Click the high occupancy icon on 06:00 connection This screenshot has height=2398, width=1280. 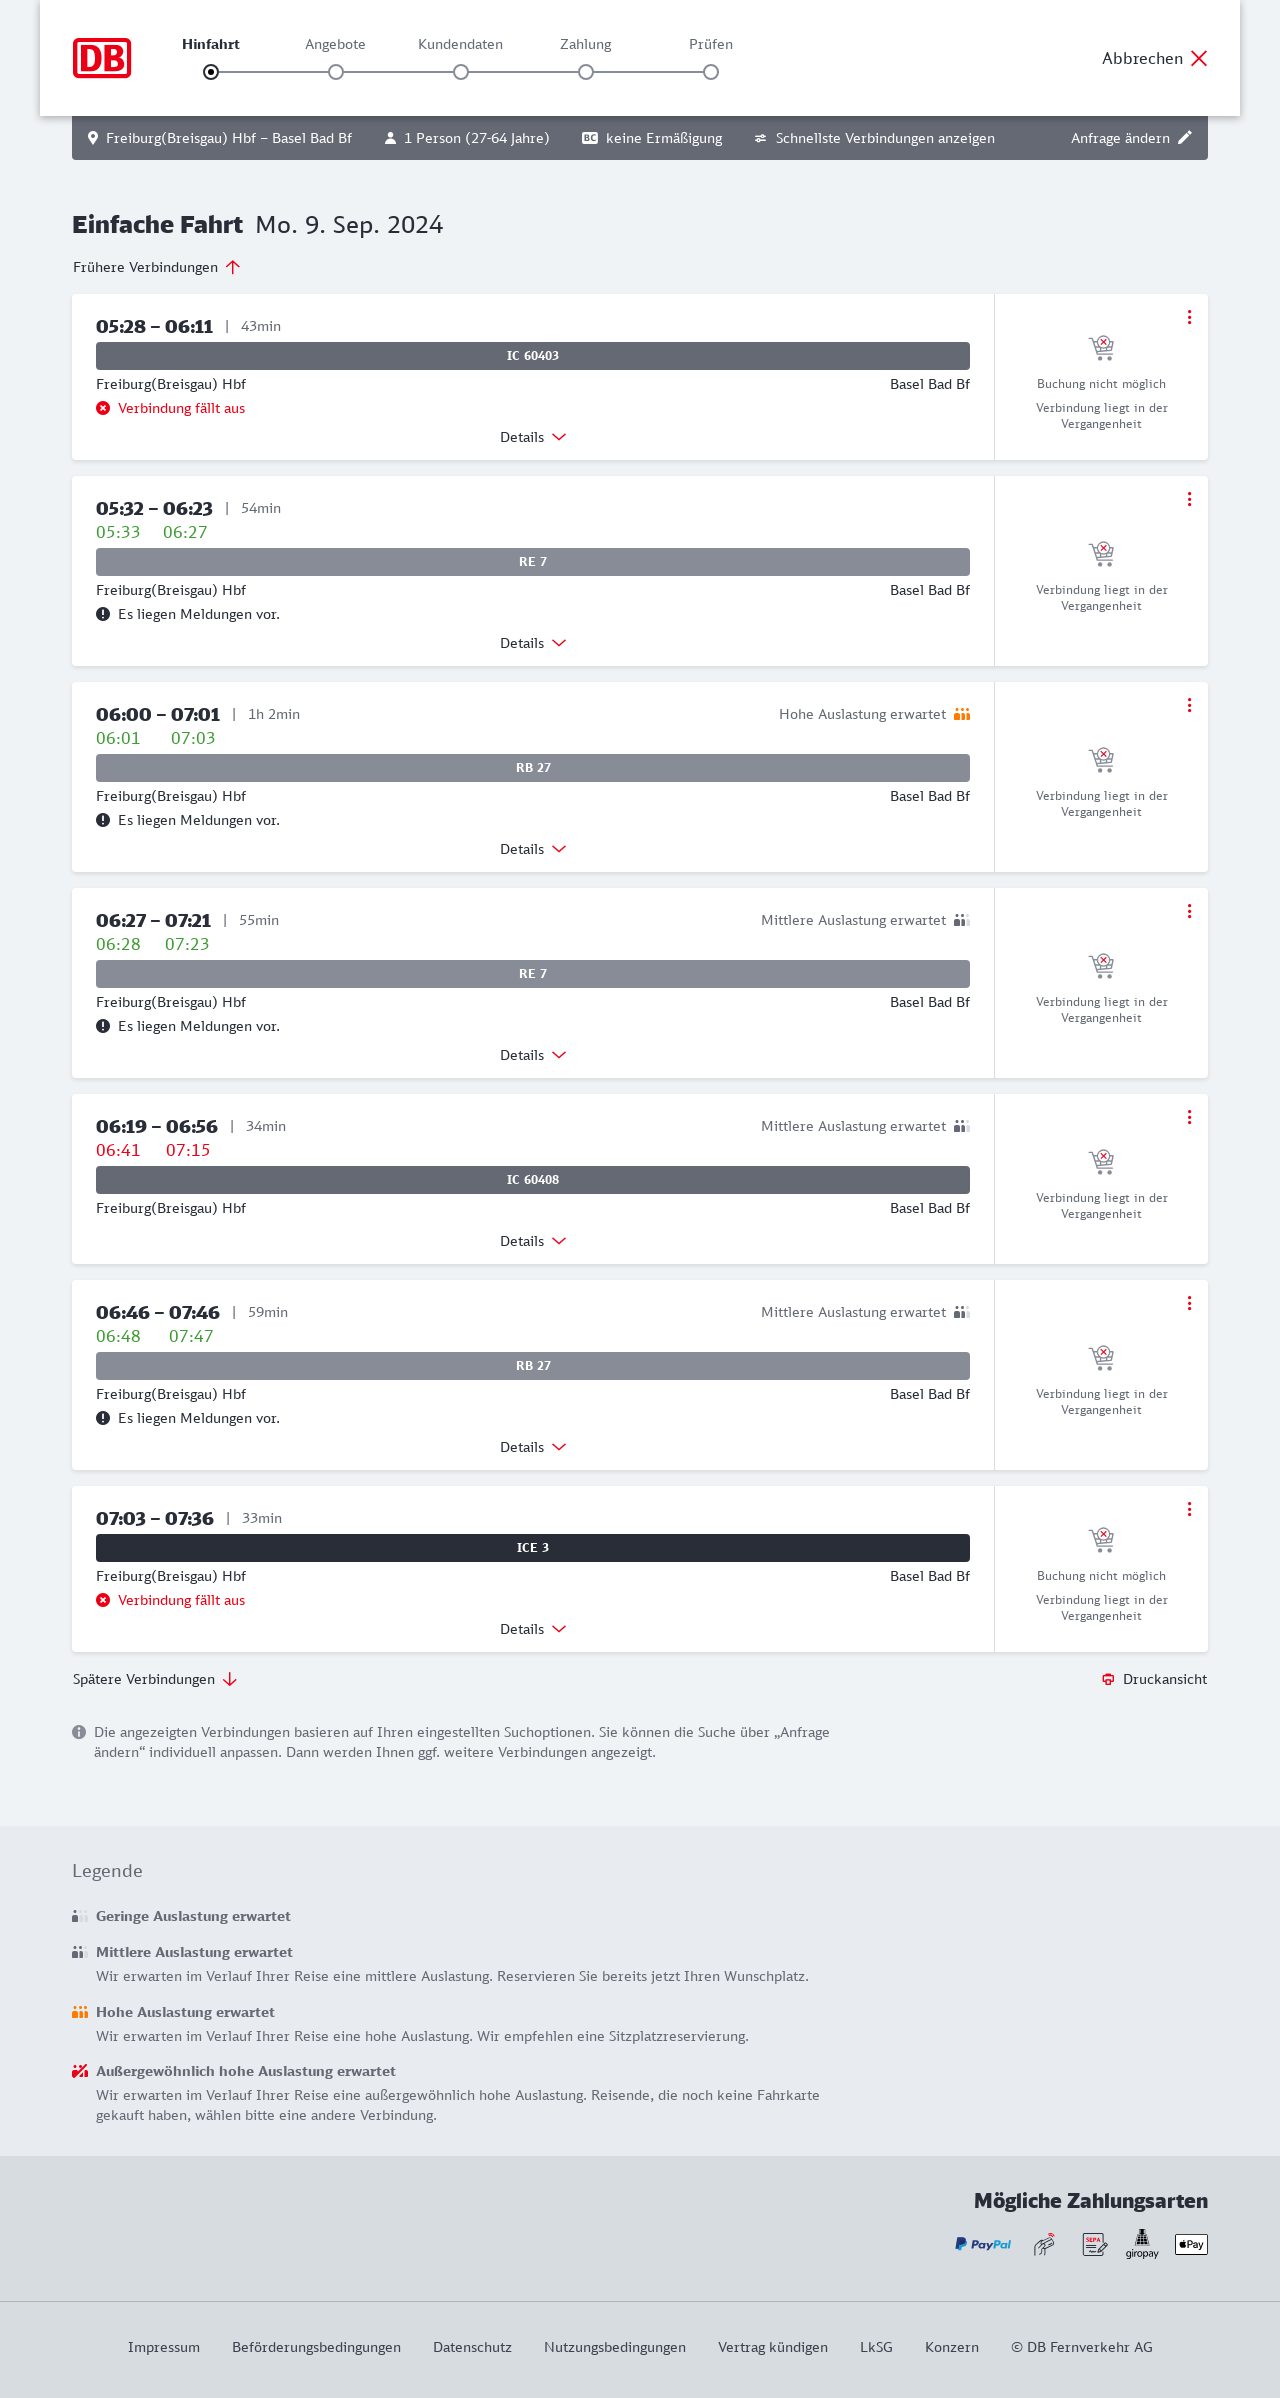962,714
